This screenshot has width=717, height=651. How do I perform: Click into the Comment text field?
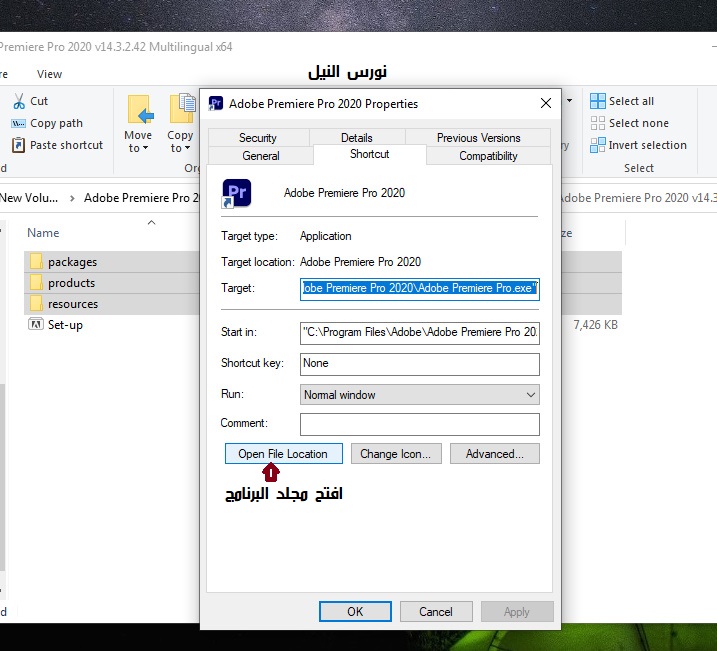pos(419,424)
